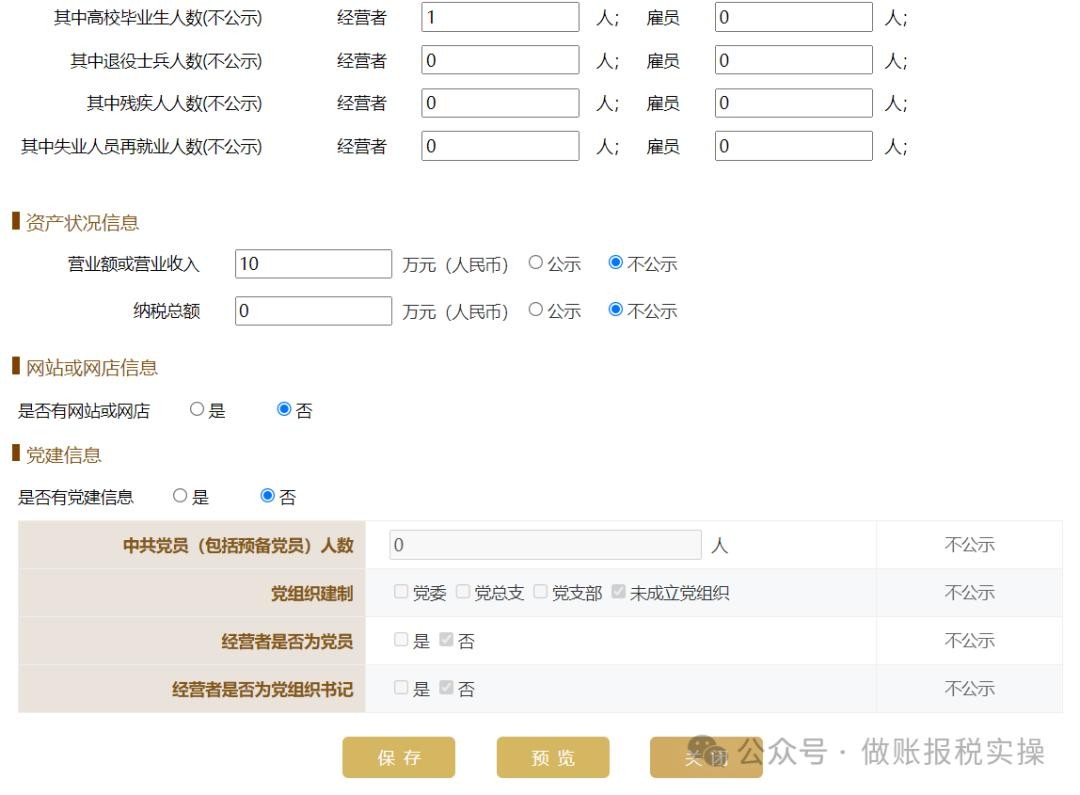Image resolution: width=1080 pixels, height=795 pixels.
Task: Click the 纳税总额 input field
Action: (x=313, y=311)
